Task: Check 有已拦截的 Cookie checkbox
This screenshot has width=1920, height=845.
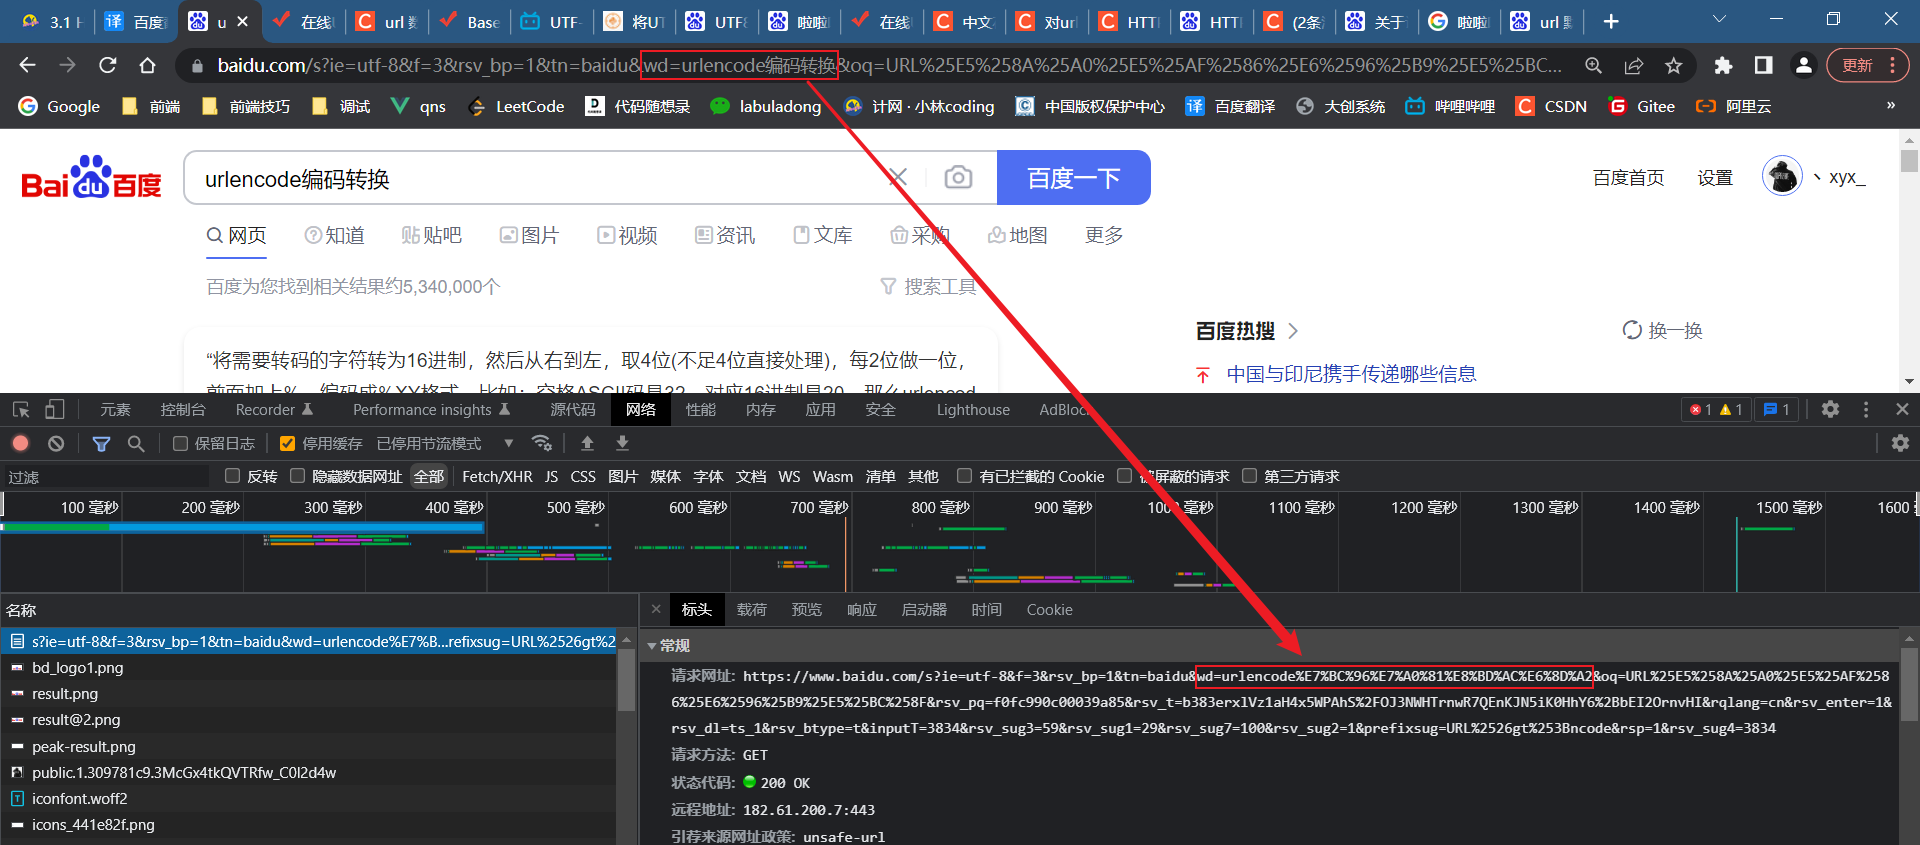Action: 964,476
